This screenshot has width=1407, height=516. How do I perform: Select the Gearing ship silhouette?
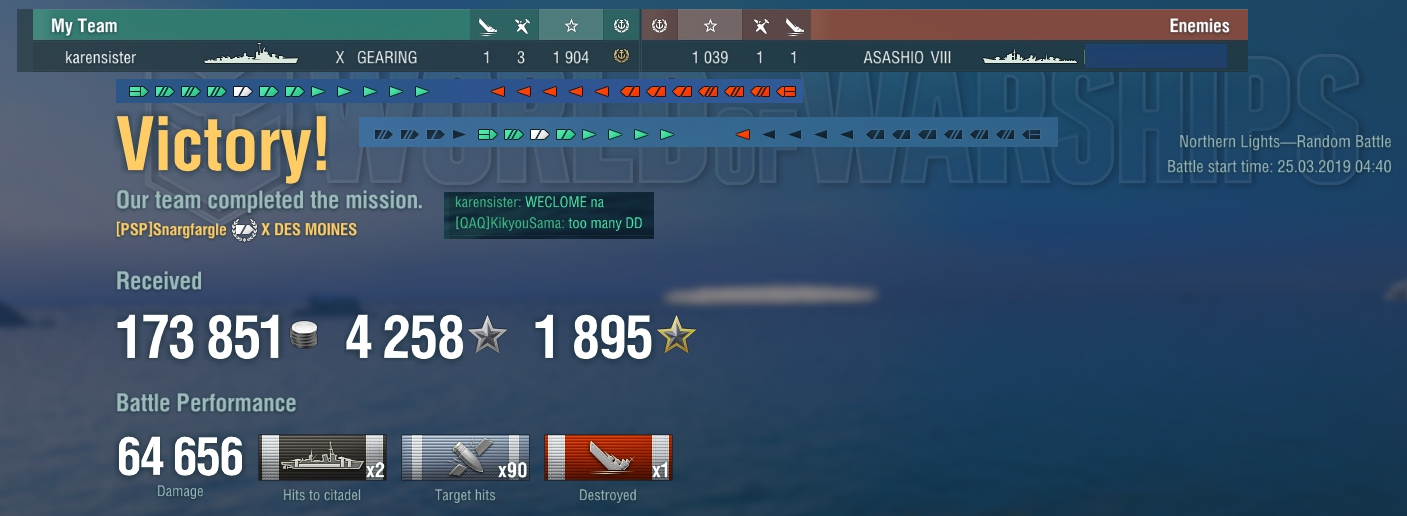[251, 56]
